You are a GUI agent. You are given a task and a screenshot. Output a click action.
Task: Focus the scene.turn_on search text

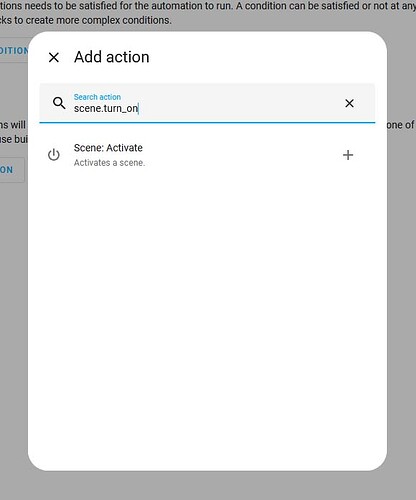click(x=106, y=109)
